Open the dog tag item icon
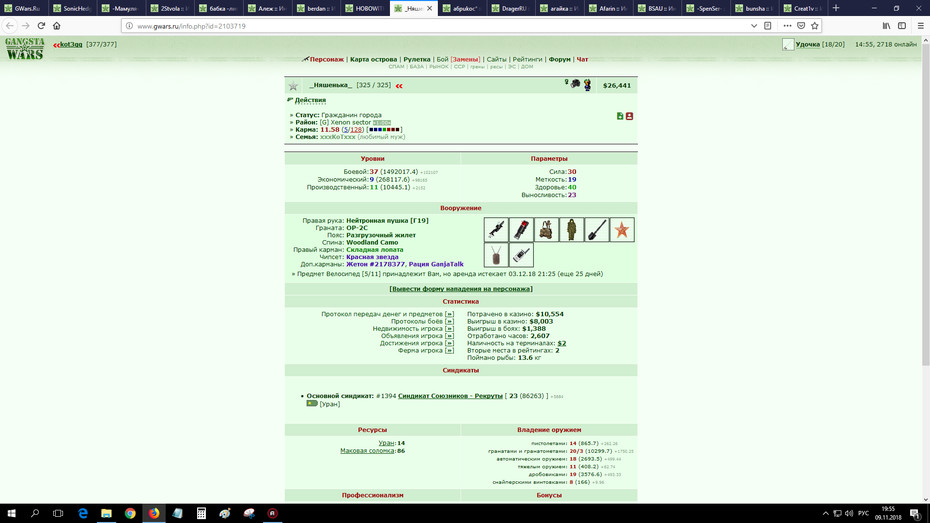 coord(496,255)
